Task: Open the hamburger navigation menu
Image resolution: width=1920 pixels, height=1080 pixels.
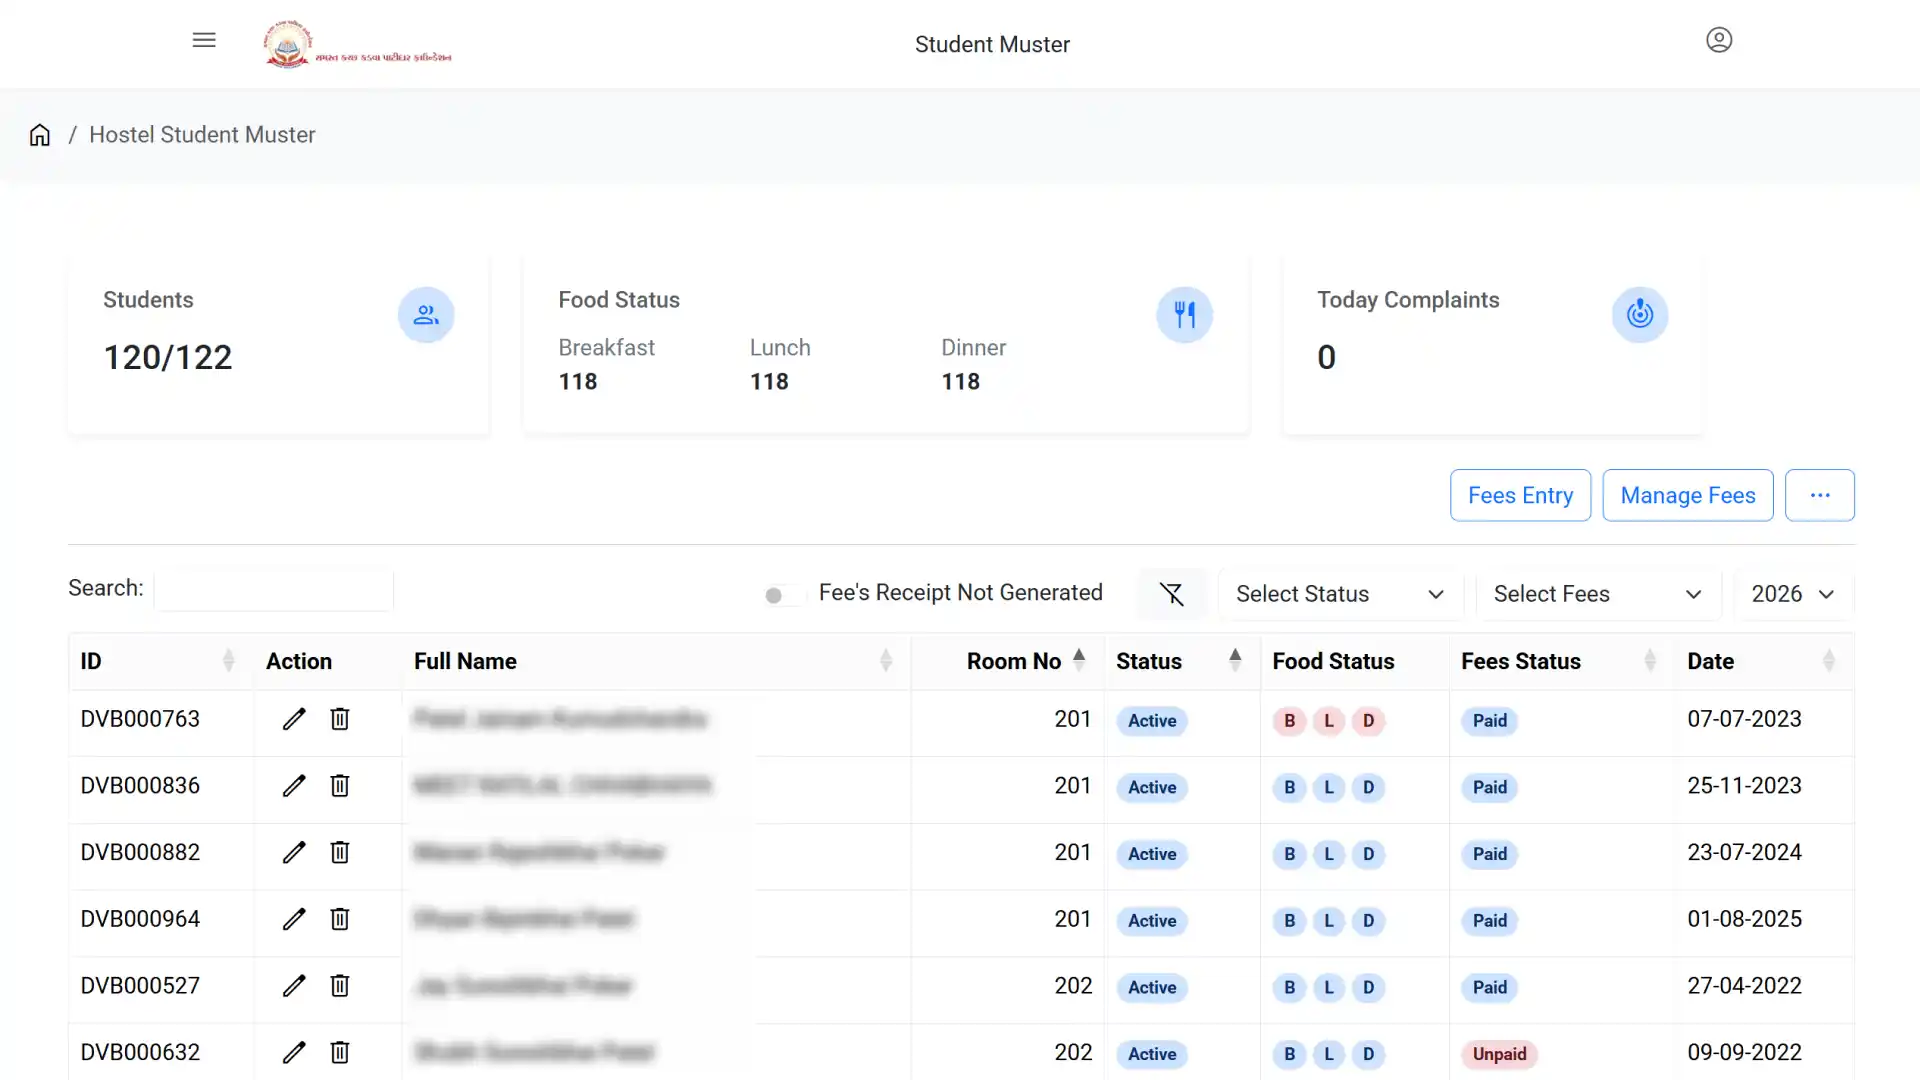Action: click(x=204, y=40)
